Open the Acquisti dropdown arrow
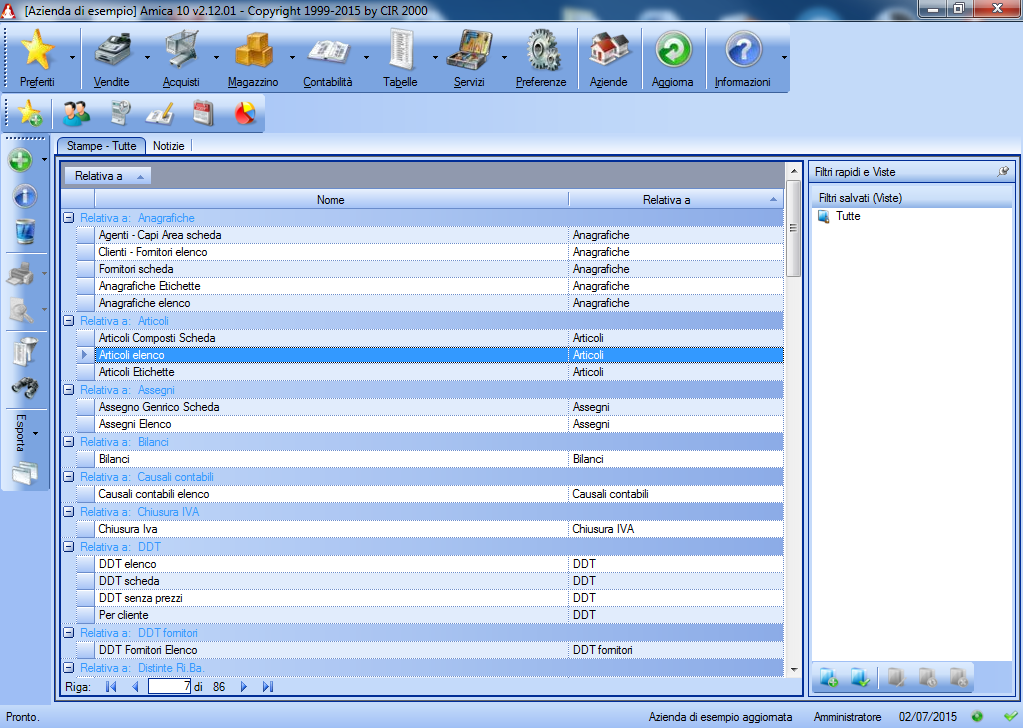The width and height of the screenshot is (1023, 728). pos(217,57)
